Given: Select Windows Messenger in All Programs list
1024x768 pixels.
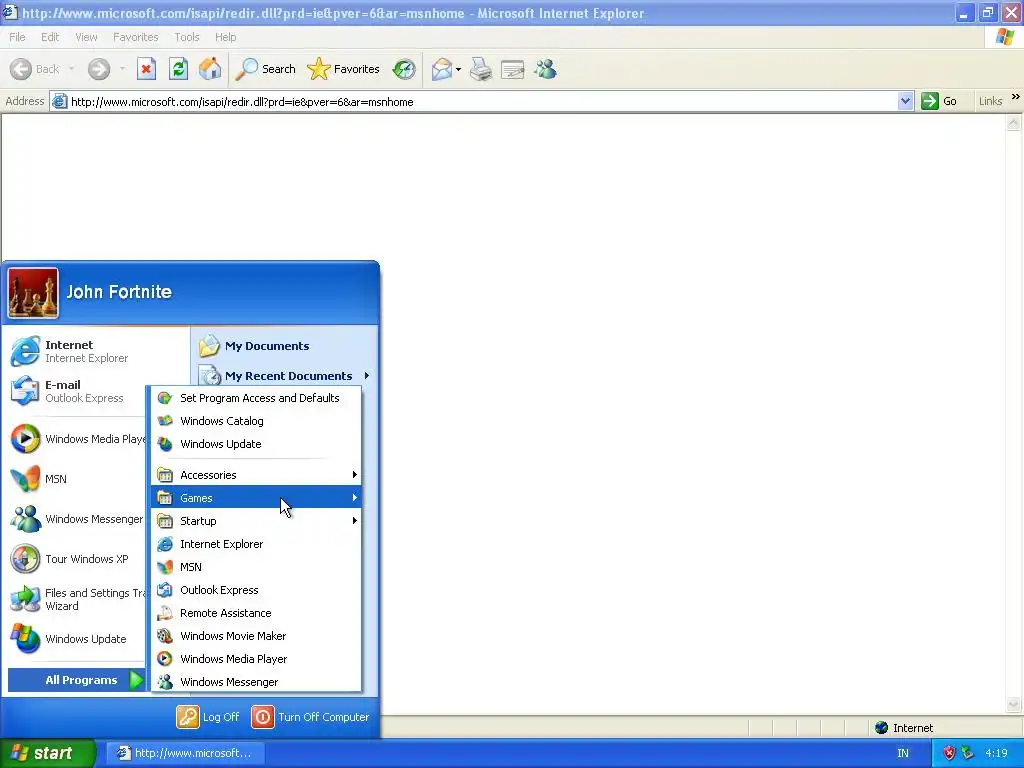Looking at the screenshot, I should 256,682.
